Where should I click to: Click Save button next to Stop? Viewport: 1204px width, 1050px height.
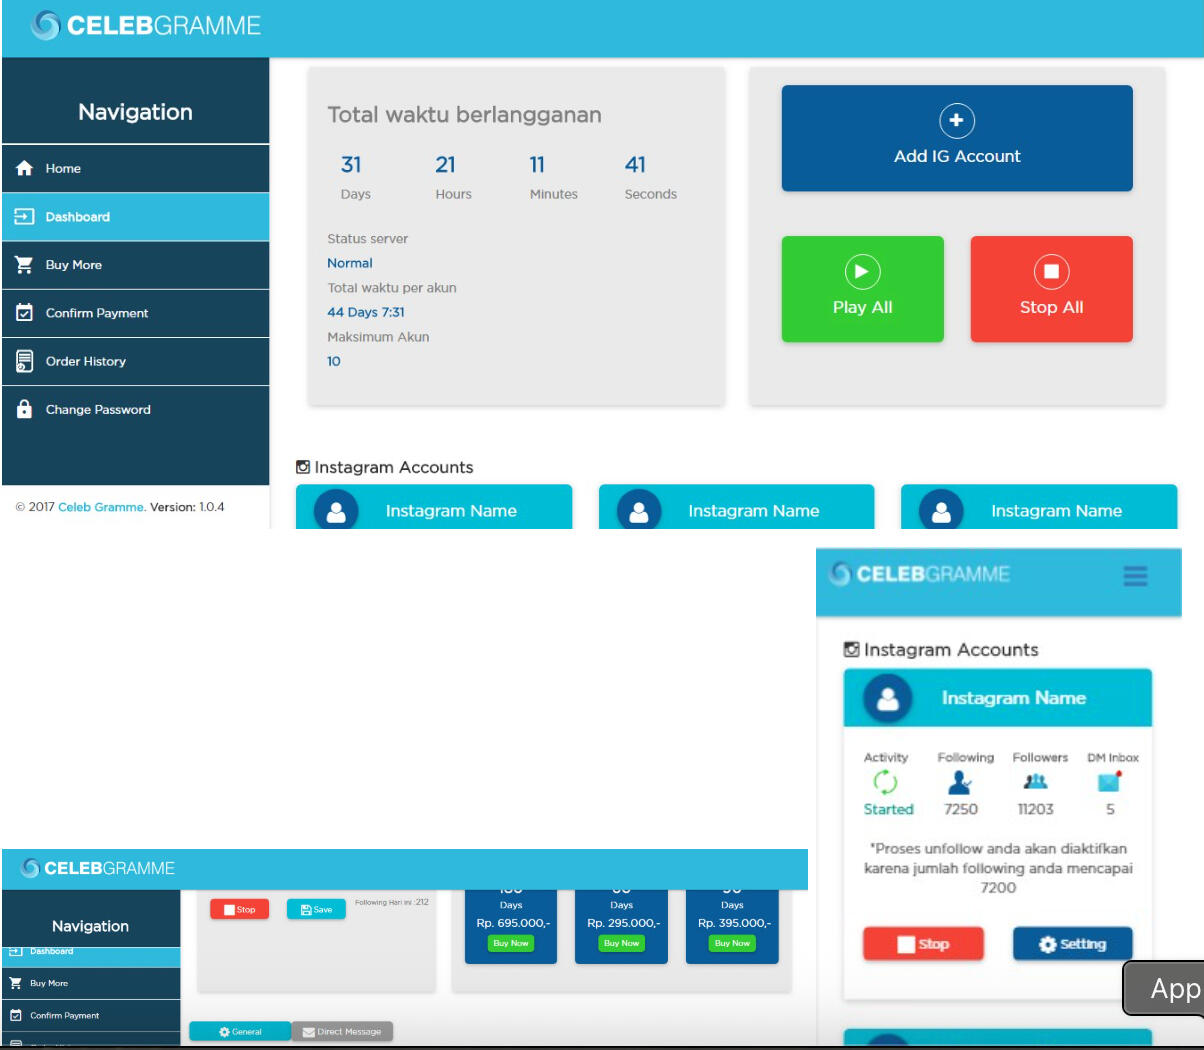(316, 909)
